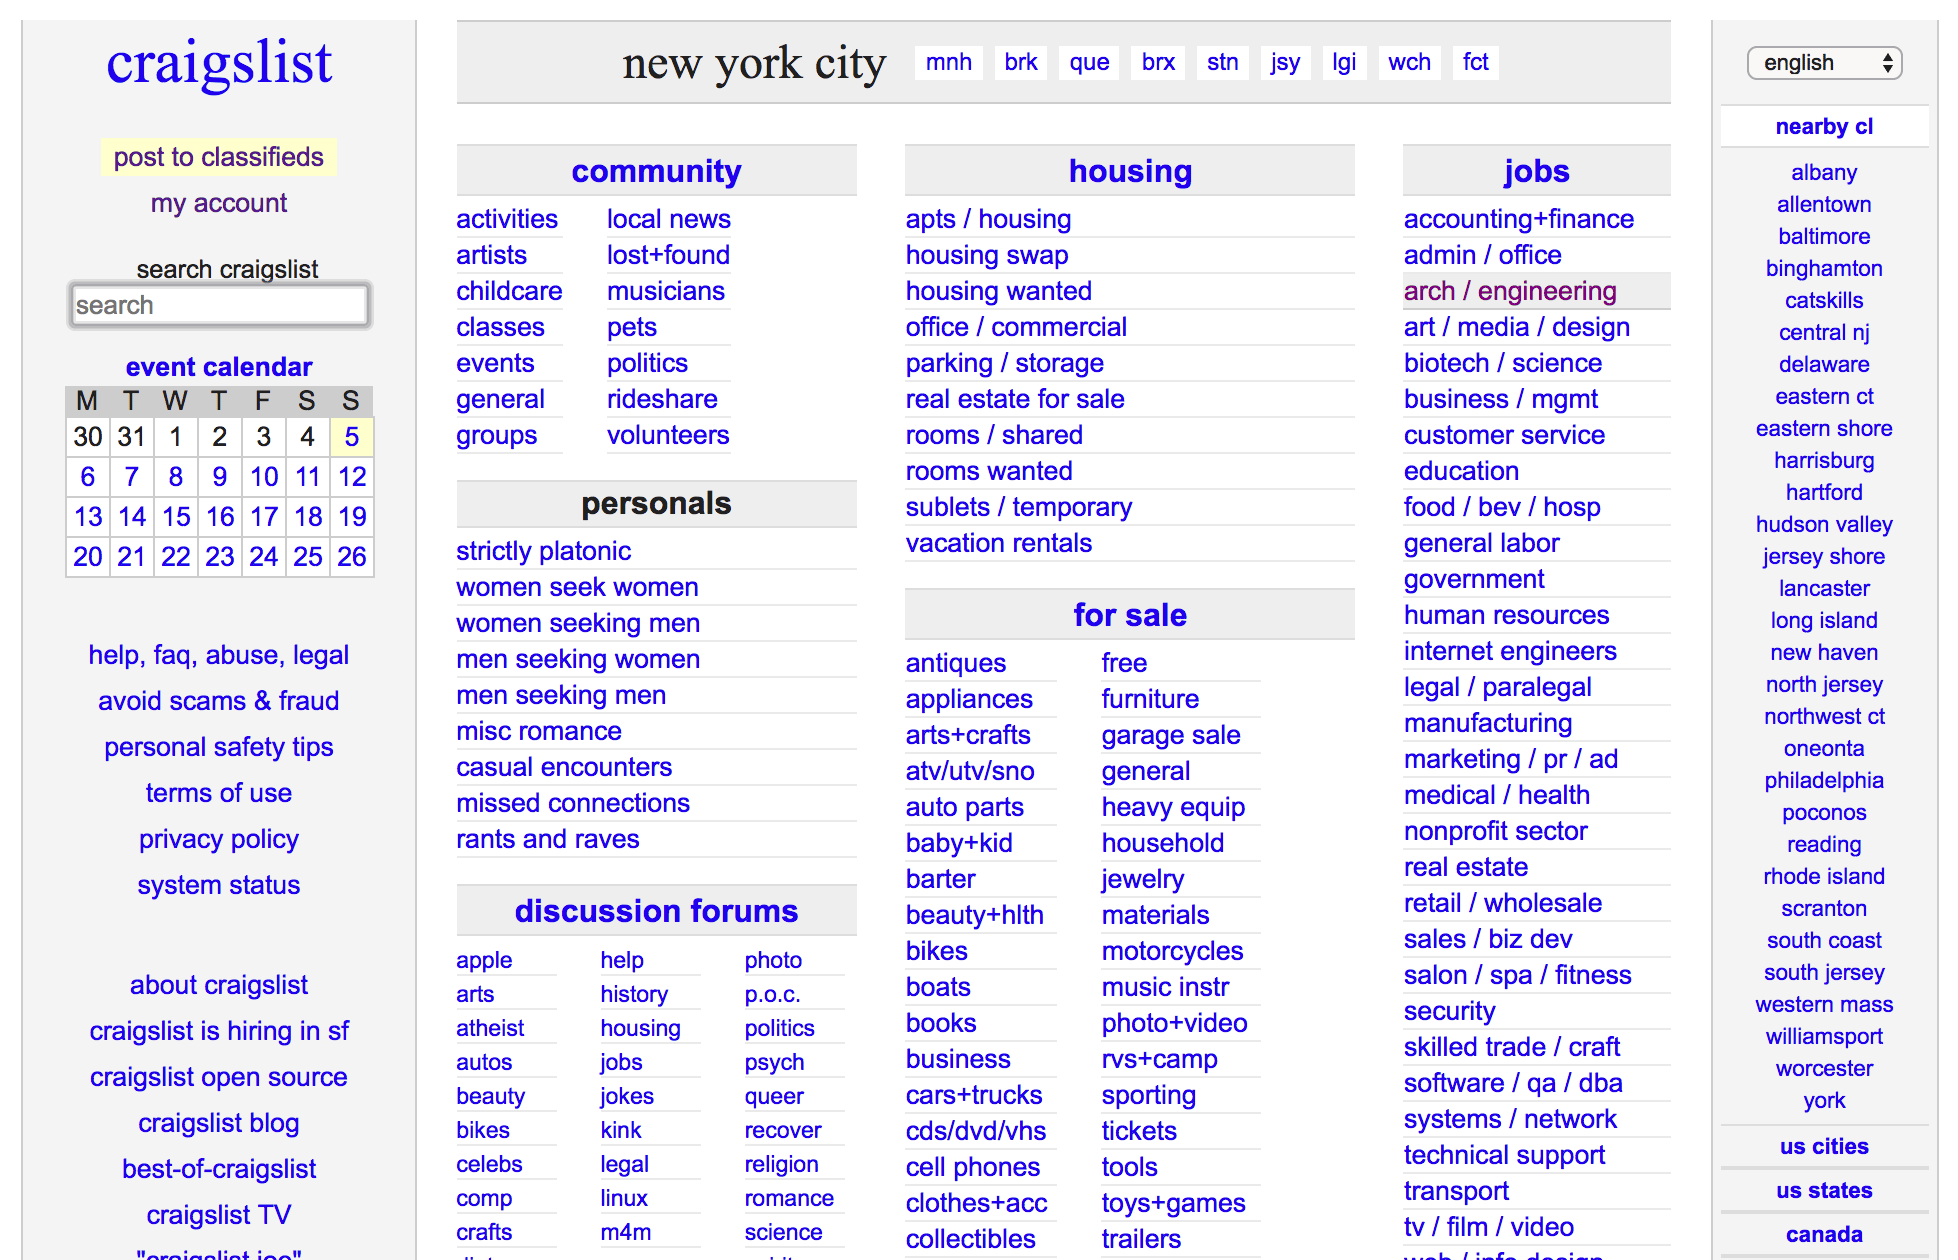Image resolution: width=1958 pixels, height=1260 pixels.
Task: Click the craigslist logo
Action: [x=218, y=63]
